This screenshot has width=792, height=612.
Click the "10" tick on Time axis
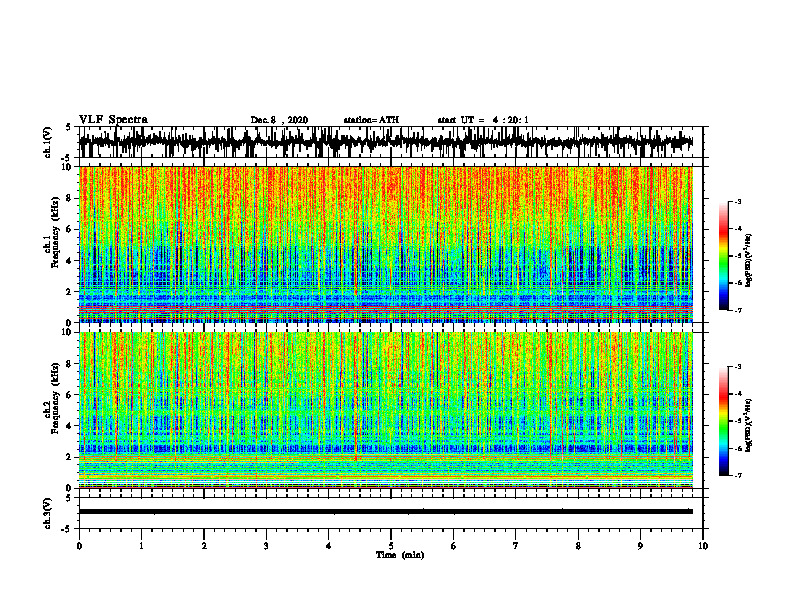click(x=703, y=546)
